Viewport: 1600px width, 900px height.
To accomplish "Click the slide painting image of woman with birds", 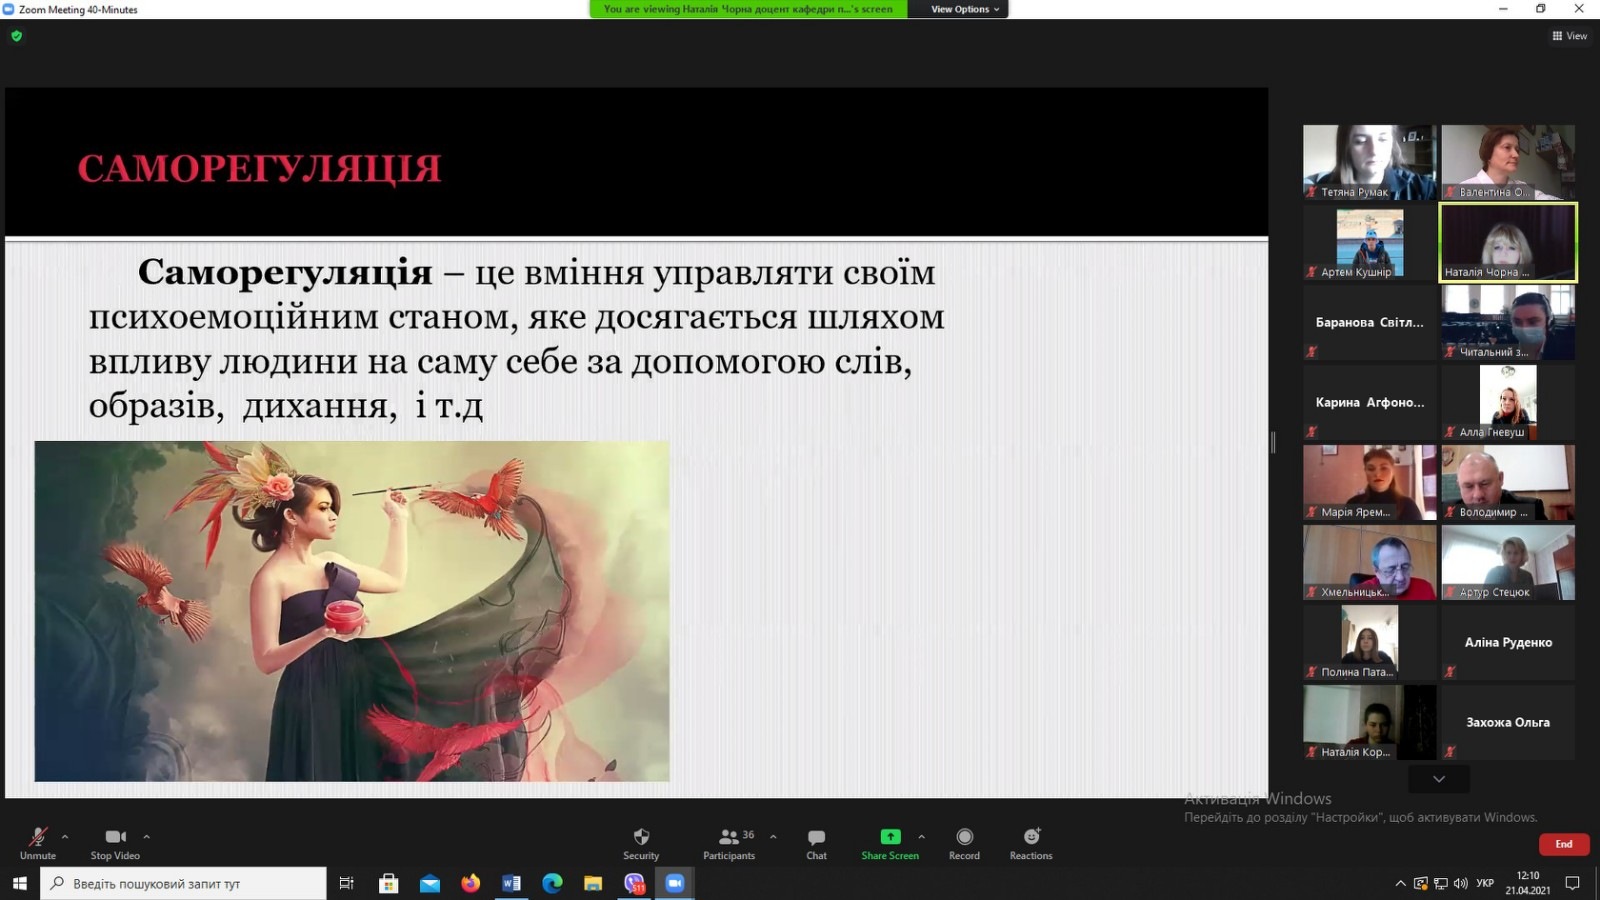I will tap(352, 611).
